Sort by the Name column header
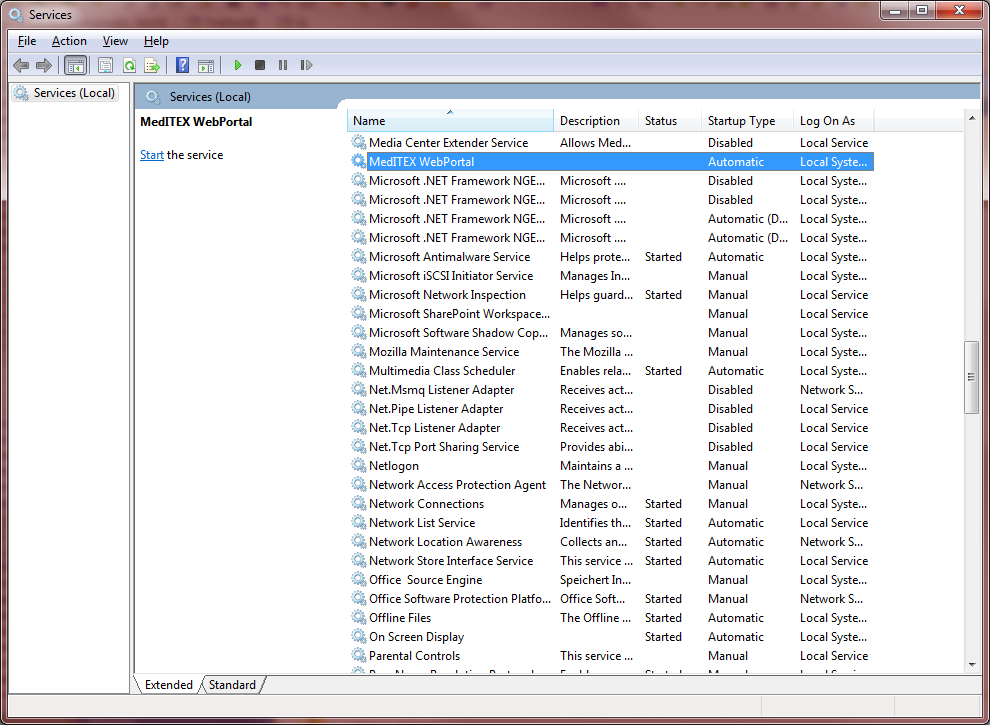 click(450, 121)
